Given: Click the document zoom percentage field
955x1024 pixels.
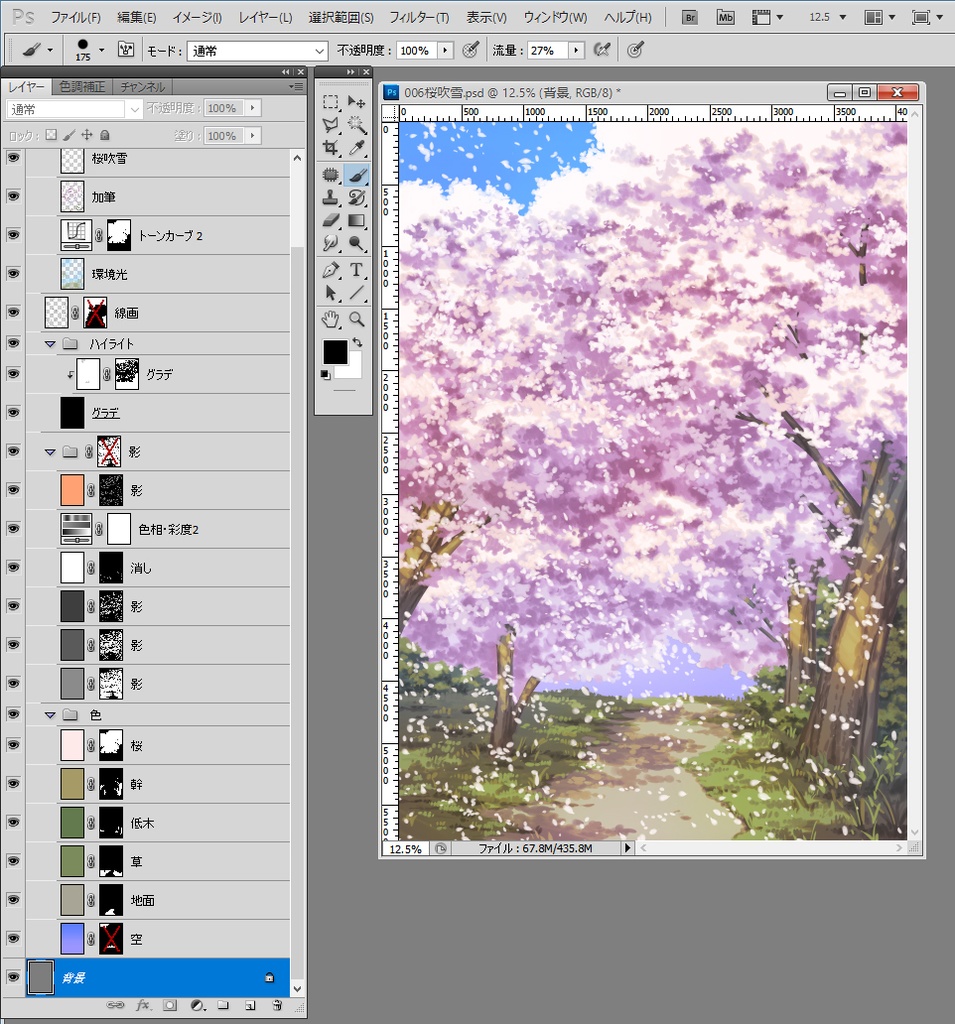Looking at the screenshot, I should (405, 848).
